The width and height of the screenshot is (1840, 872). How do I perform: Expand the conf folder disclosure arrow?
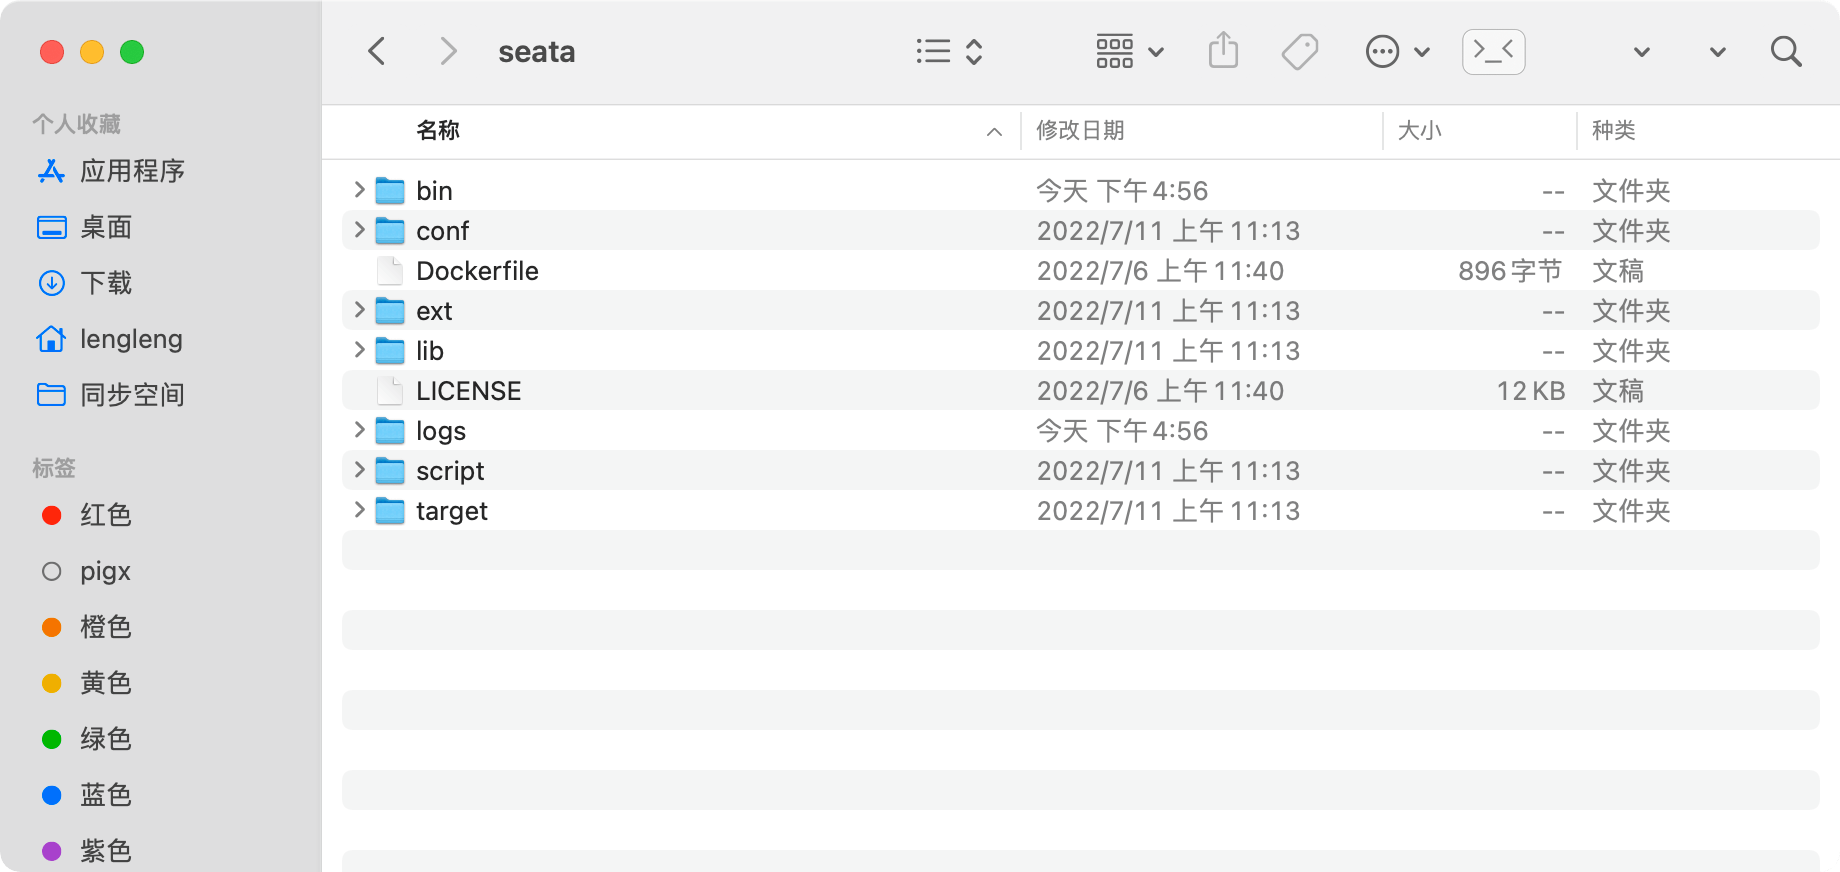click(359, 230)
